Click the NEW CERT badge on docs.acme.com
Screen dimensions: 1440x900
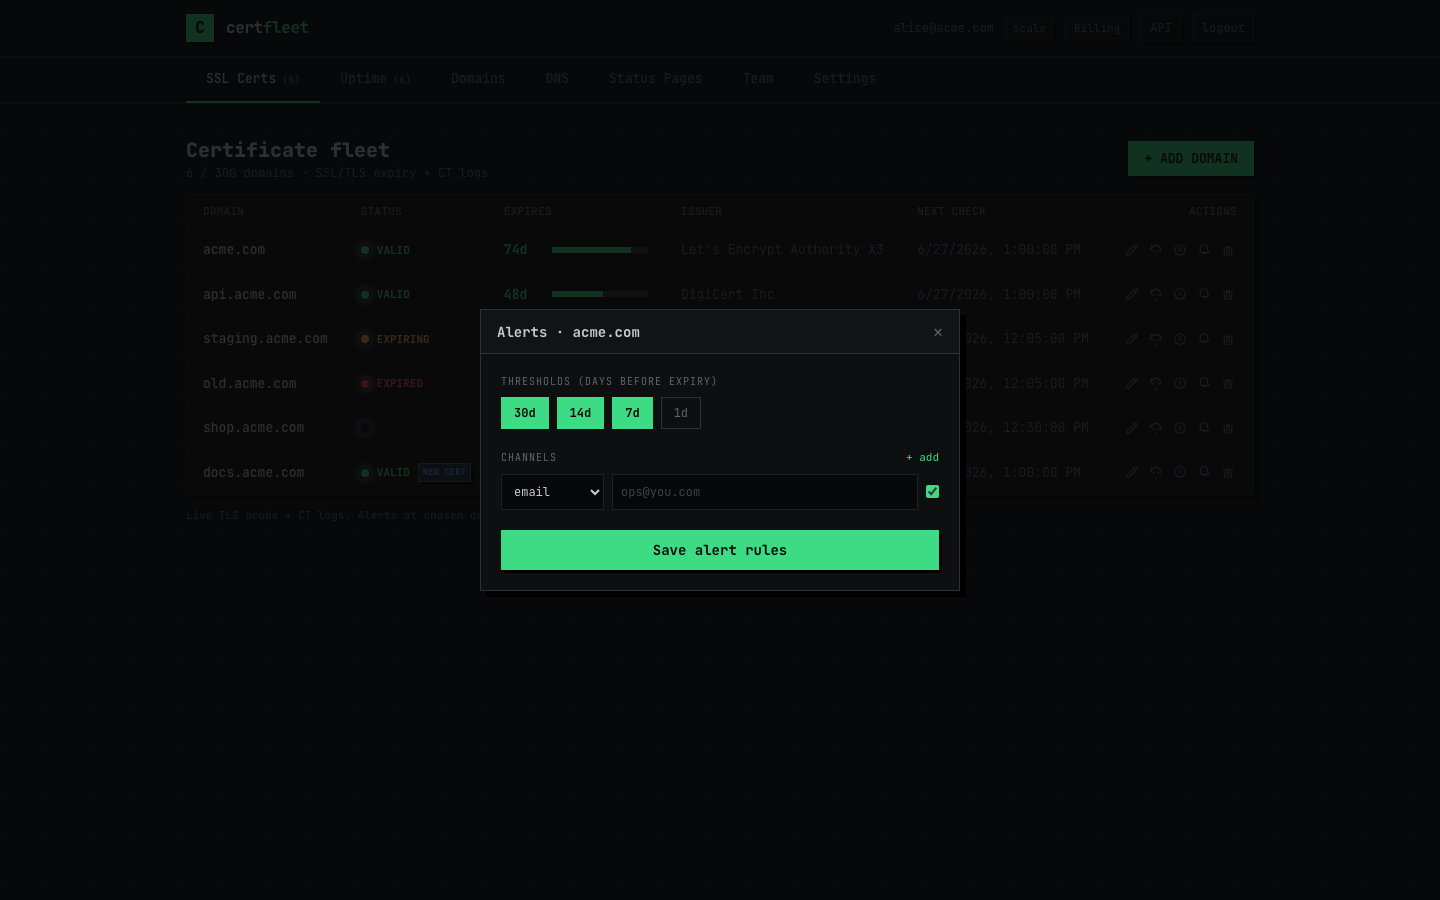pos(444,472)
